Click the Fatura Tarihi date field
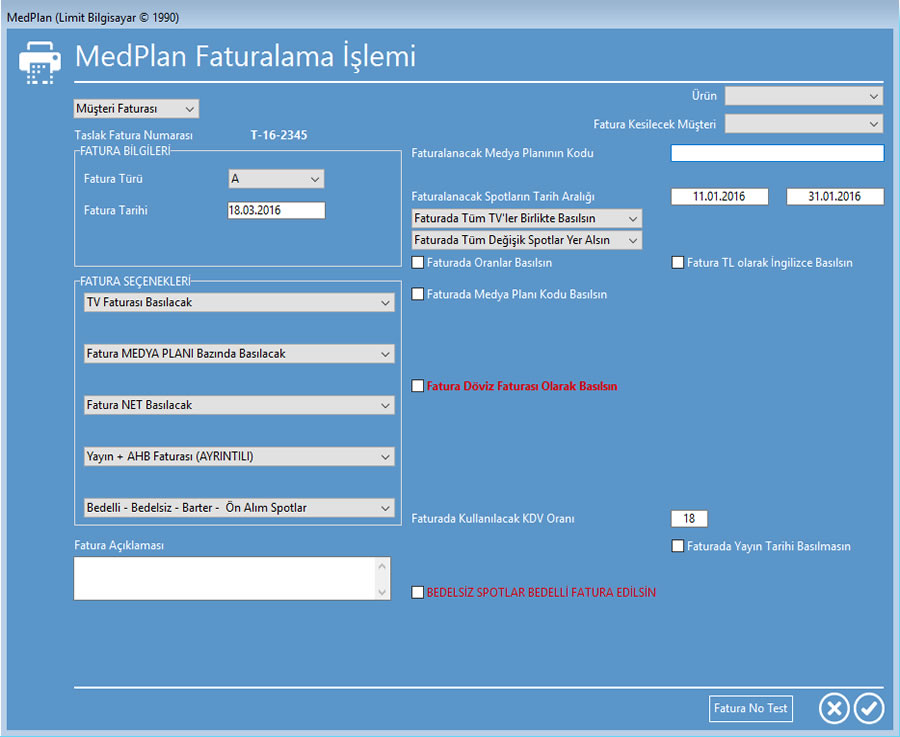The width and height of the screenshot is (900, 737). pyautogui.click(x=276, y=211)
